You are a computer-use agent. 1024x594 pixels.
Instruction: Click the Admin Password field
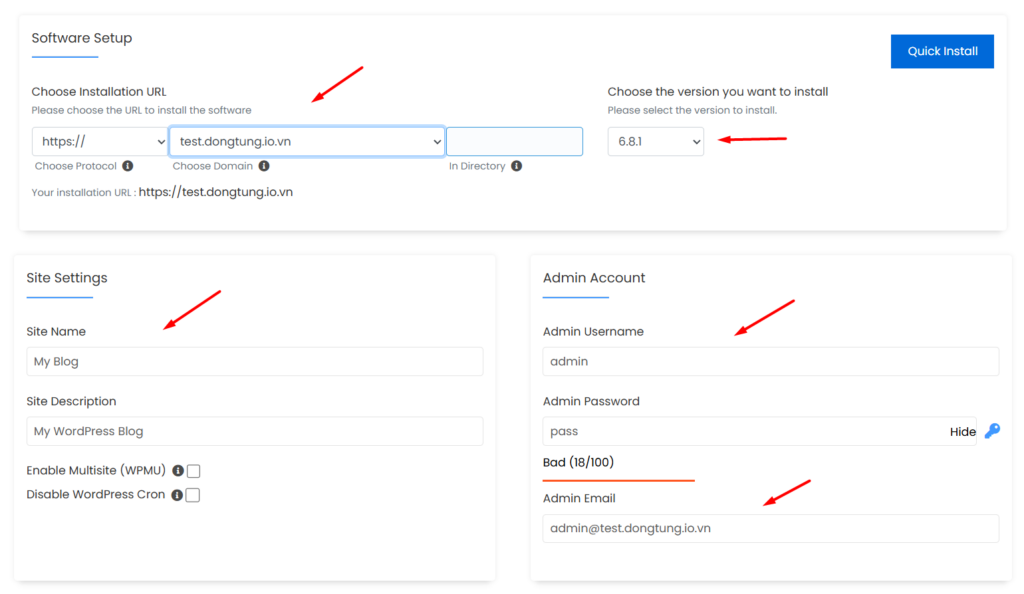[760, 431]
